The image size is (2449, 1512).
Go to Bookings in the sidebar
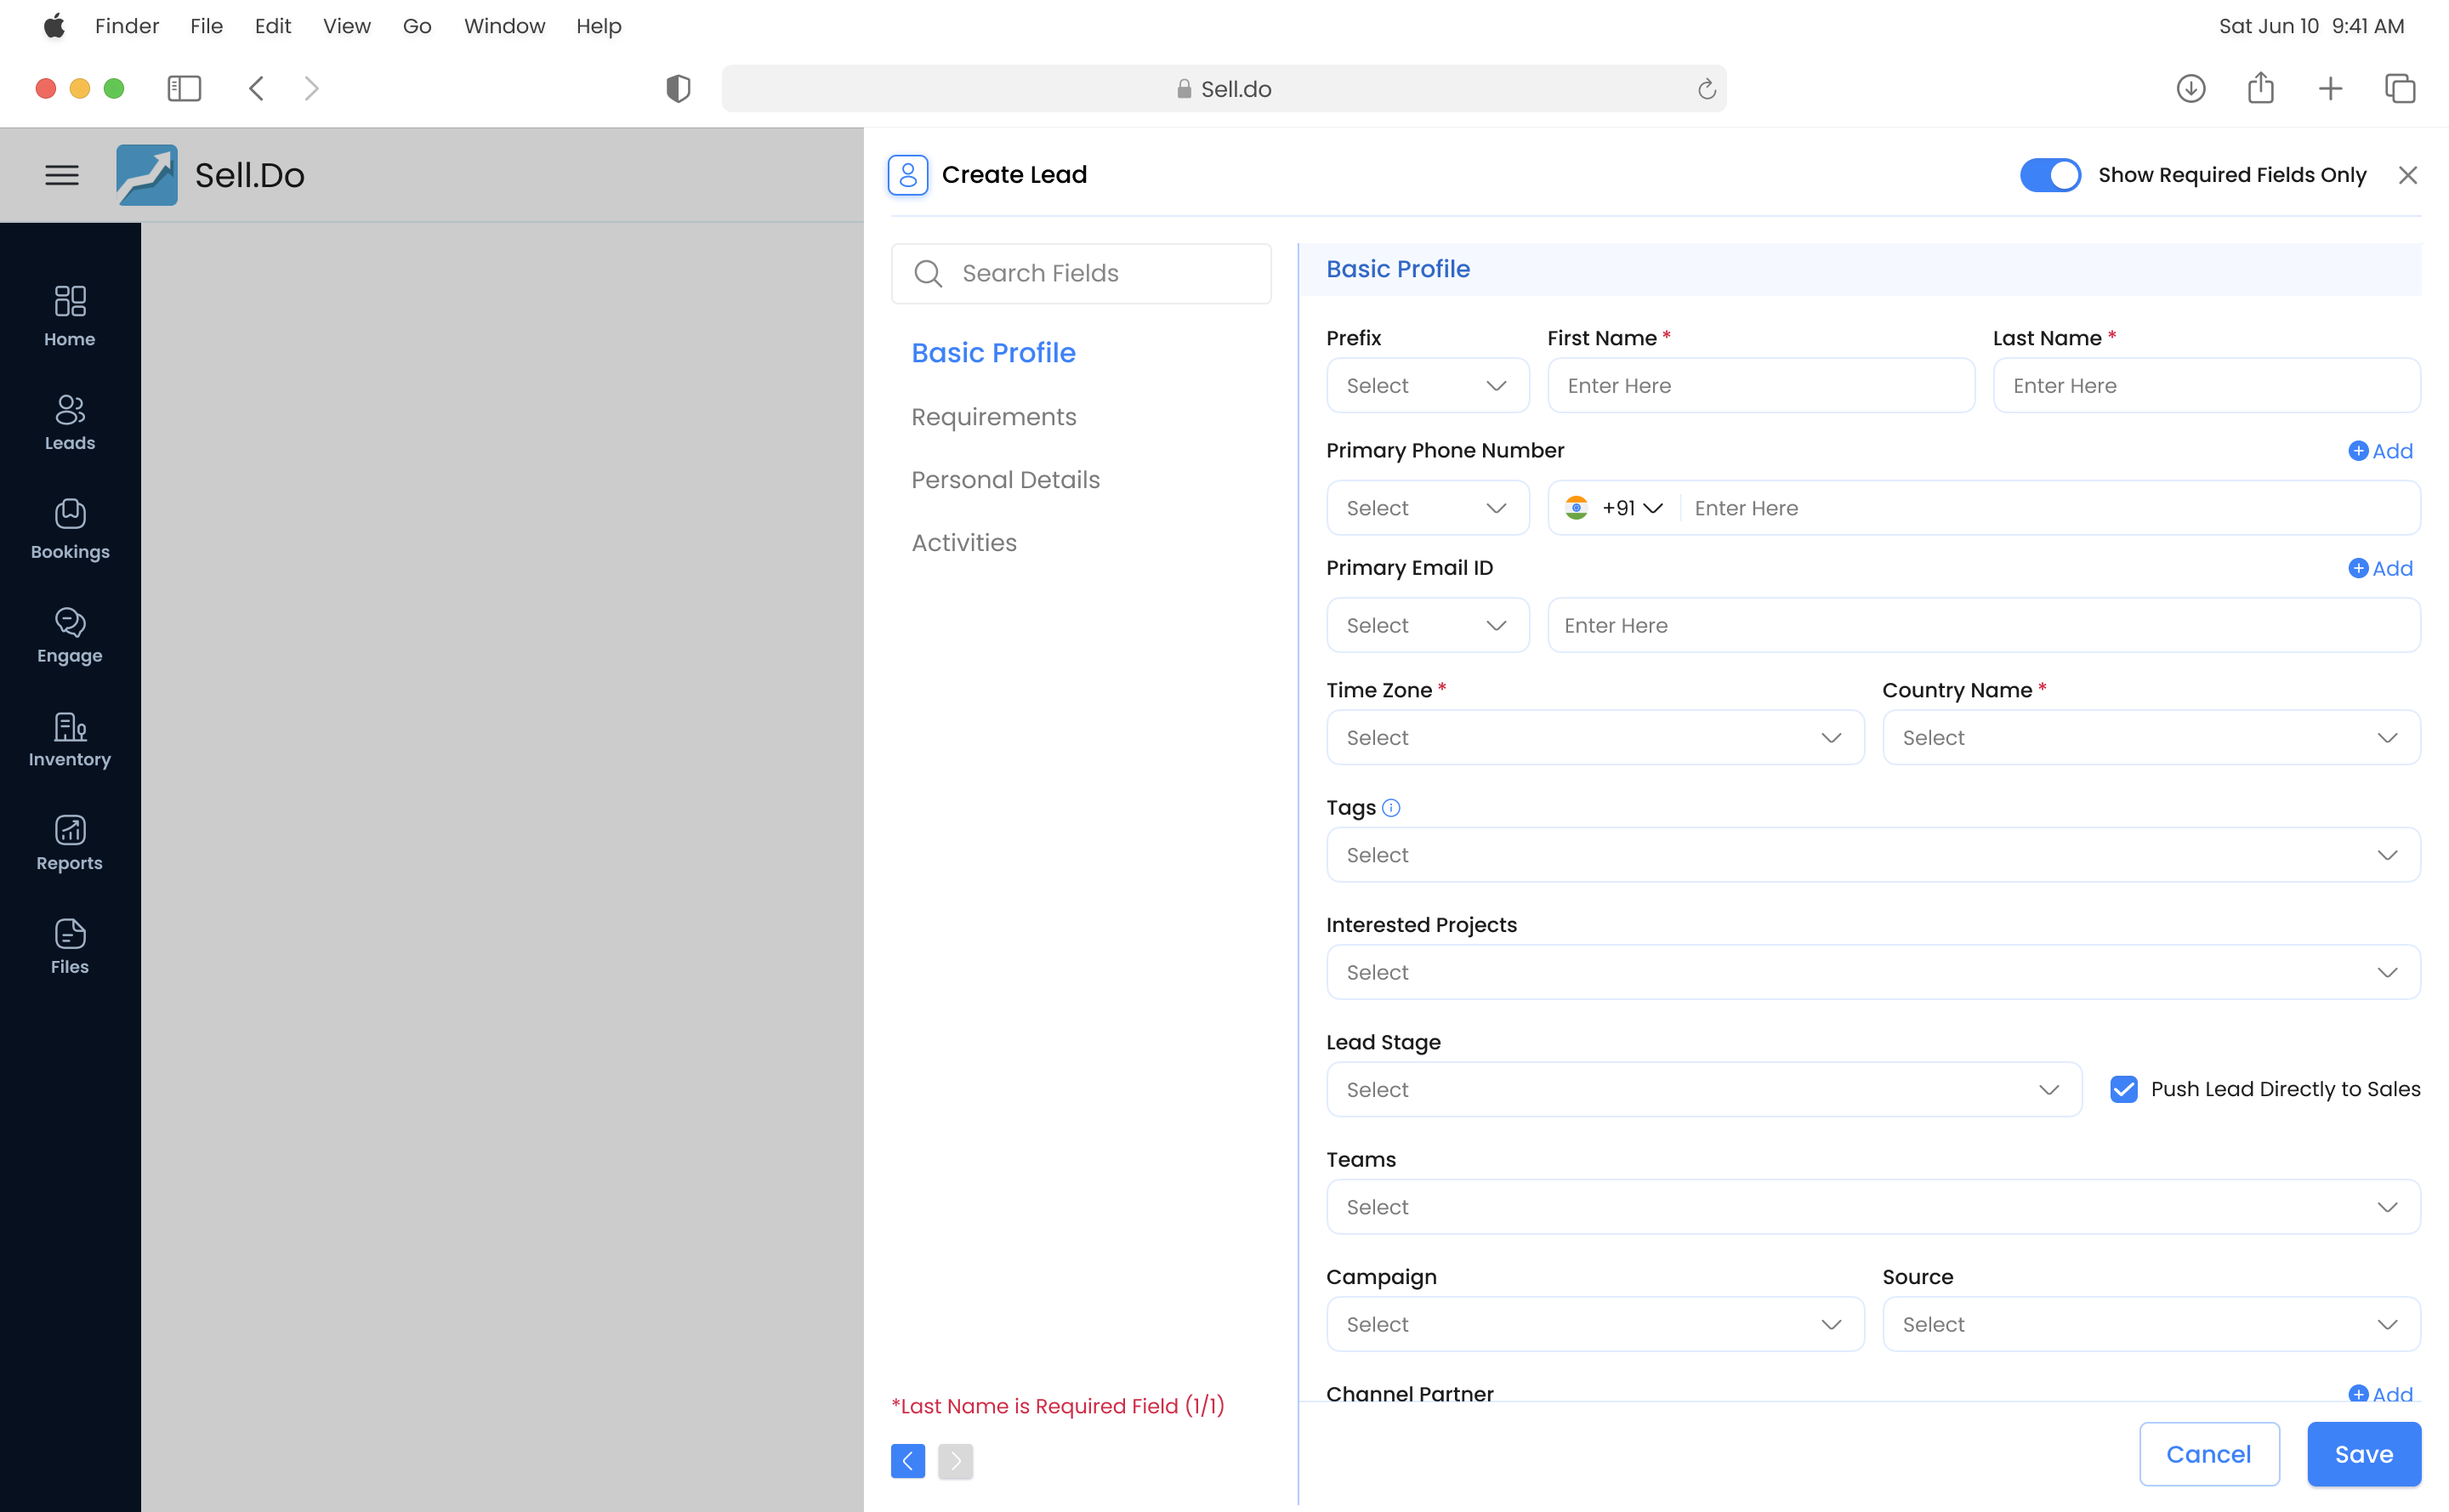[69, 529]
